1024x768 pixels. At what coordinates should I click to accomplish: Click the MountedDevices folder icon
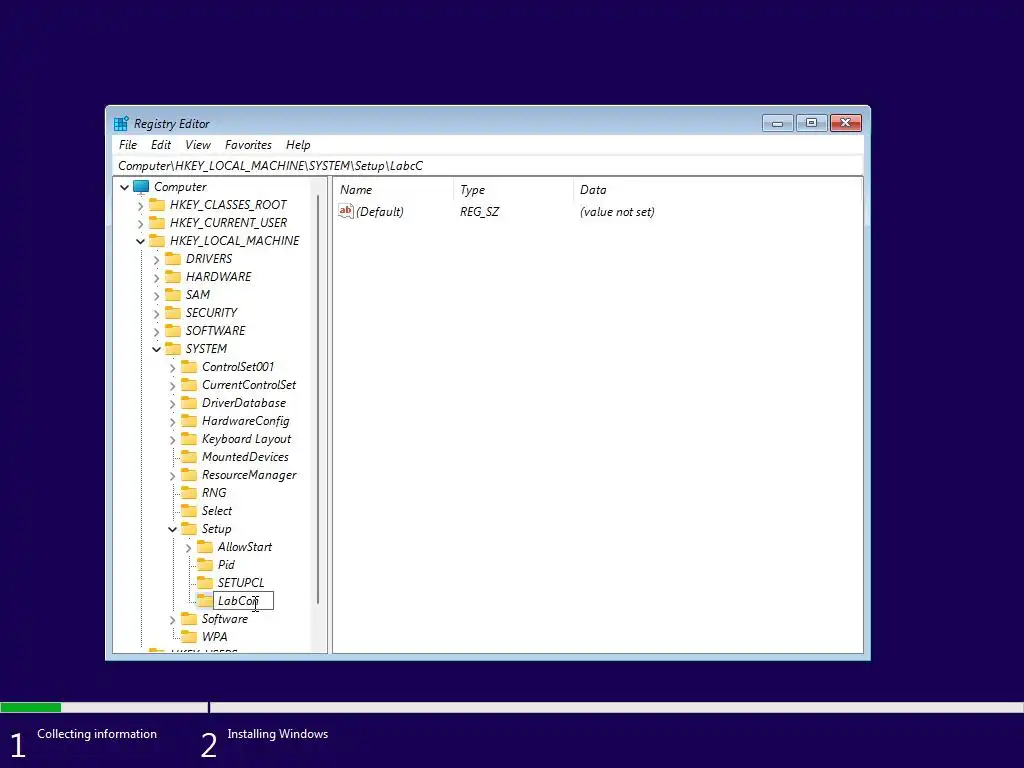coord(189,456)
